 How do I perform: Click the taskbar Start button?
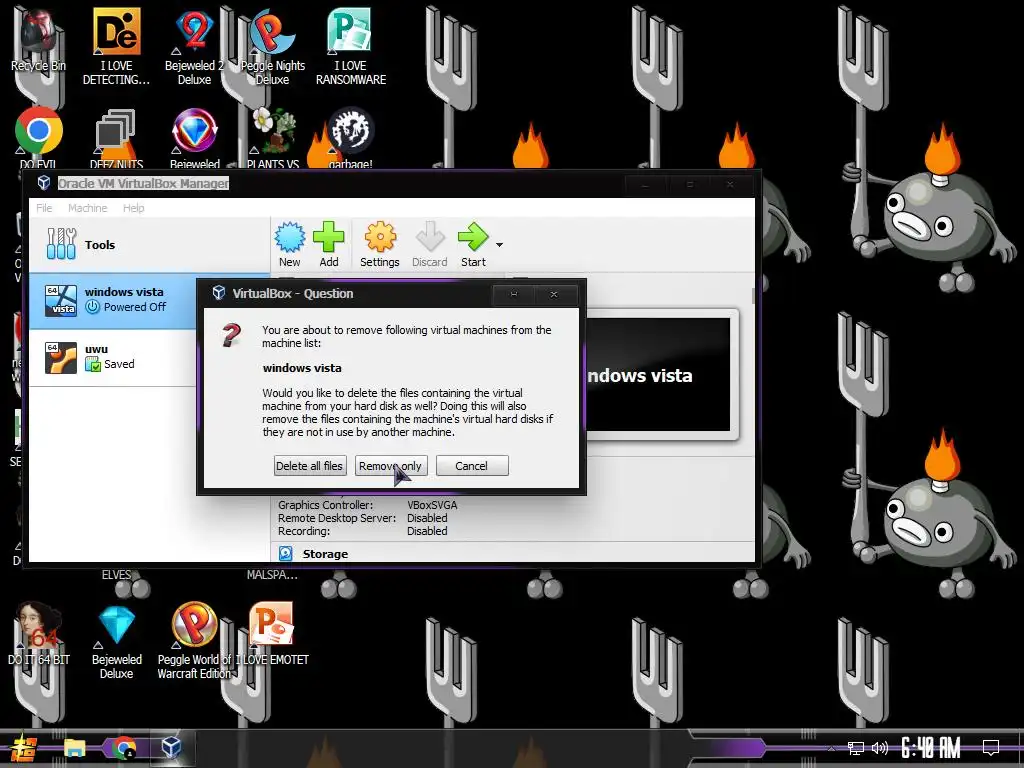click(x=24, y=748)
